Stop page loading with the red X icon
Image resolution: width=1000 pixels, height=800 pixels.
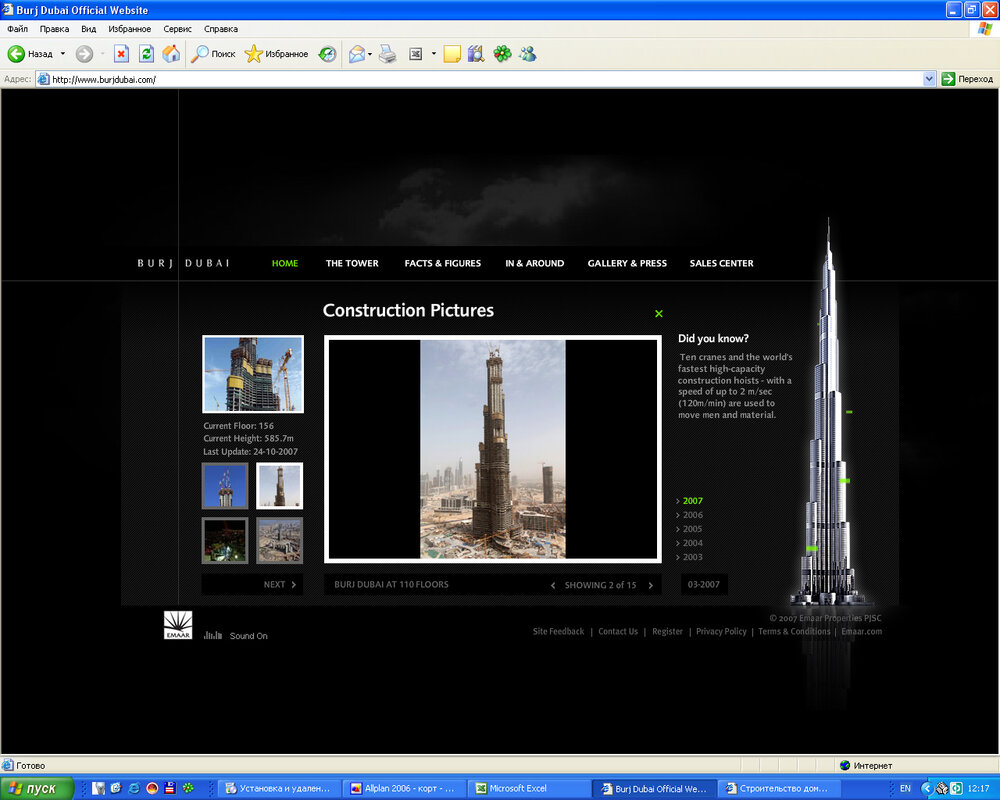[121, 54]
